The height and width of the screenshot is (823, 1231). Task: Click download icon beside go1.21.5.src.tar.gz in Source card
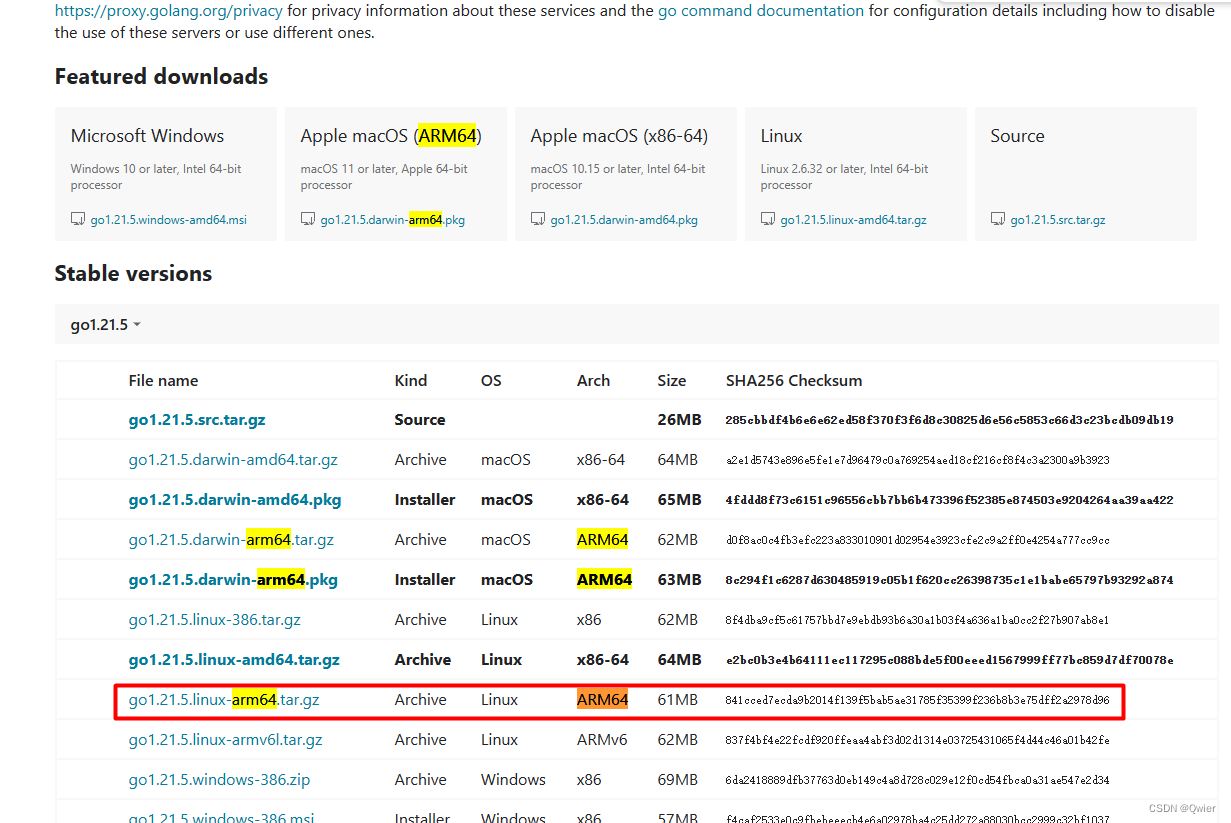(x=998, y=219)
